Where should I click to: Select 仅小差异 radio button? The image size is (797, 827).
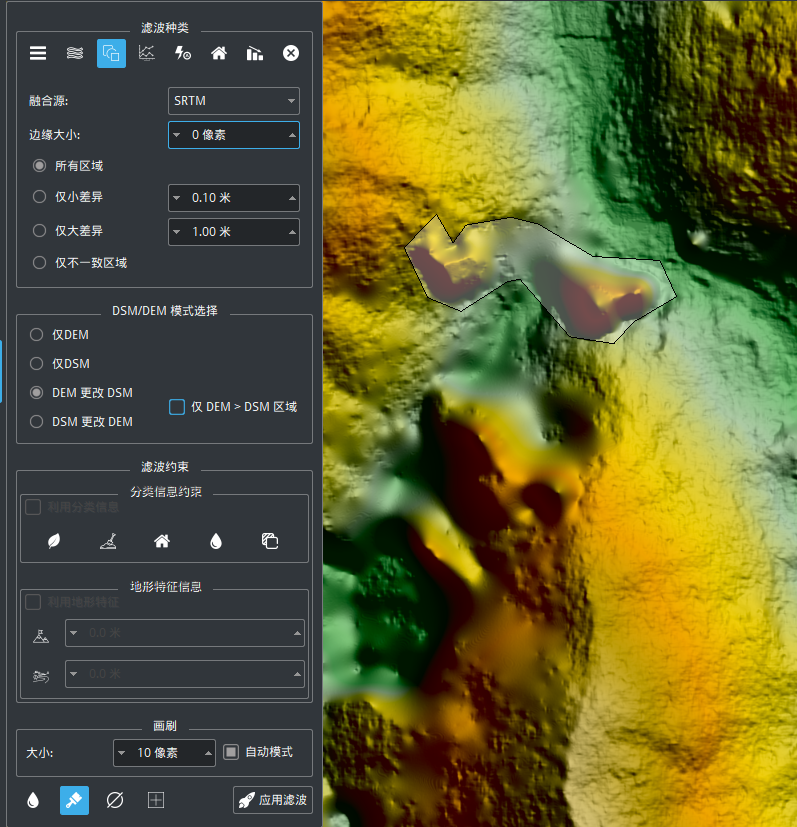(39, 197)
